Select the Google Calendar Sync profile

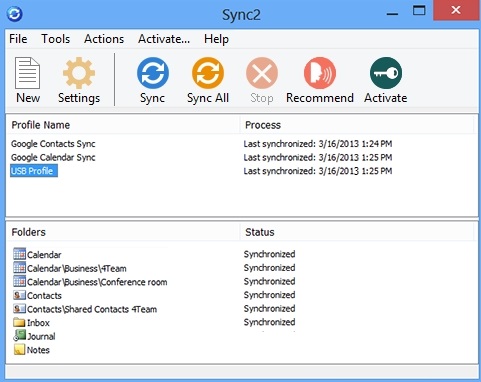[x=53, y=157]
